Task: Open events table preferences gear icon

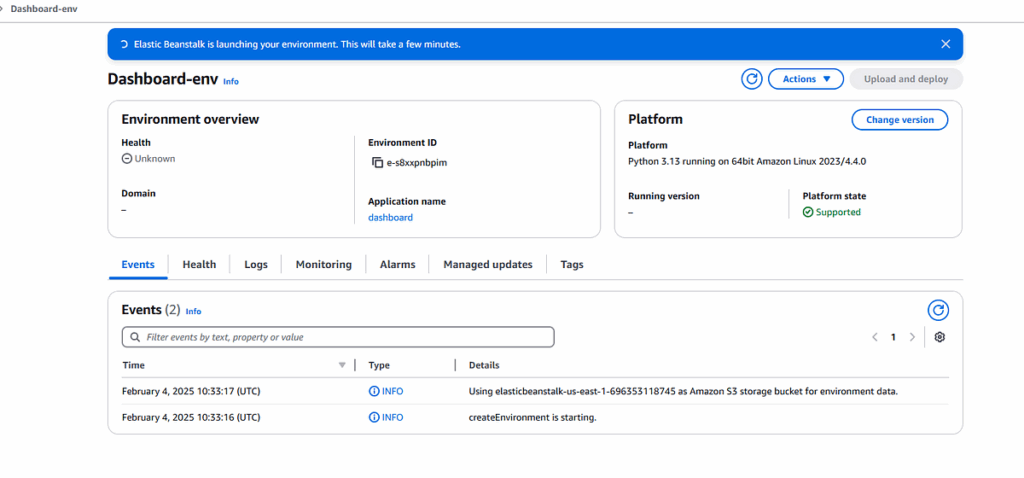Action: pyautogui.click(x=940, y=337)
